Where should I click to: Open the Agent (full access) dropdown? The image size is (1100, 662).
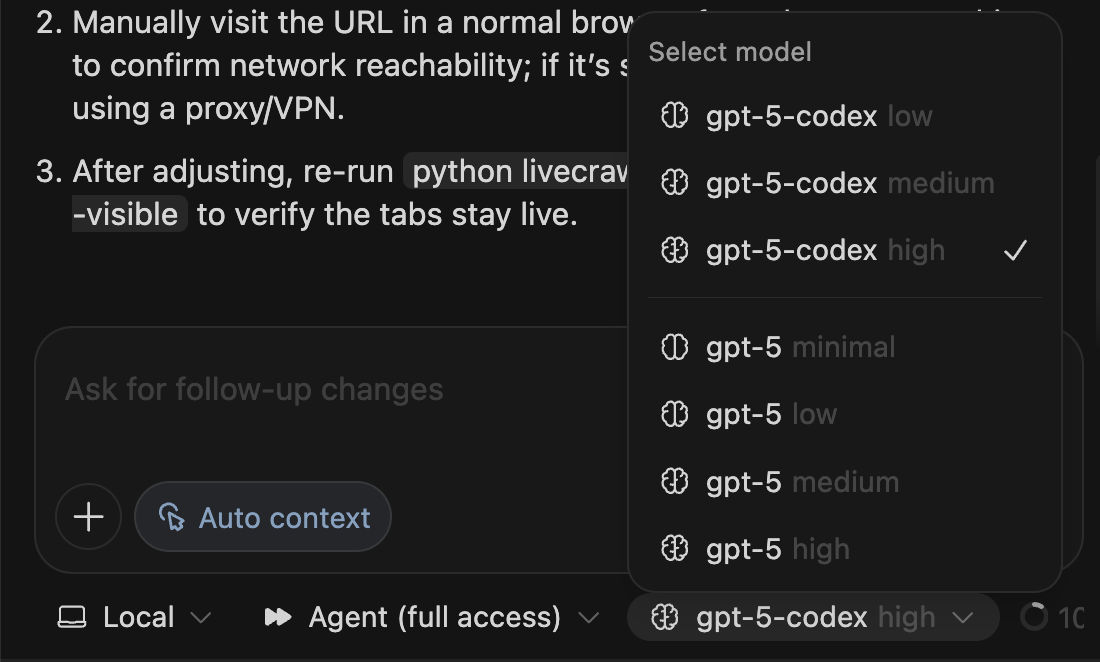point(432,617)
